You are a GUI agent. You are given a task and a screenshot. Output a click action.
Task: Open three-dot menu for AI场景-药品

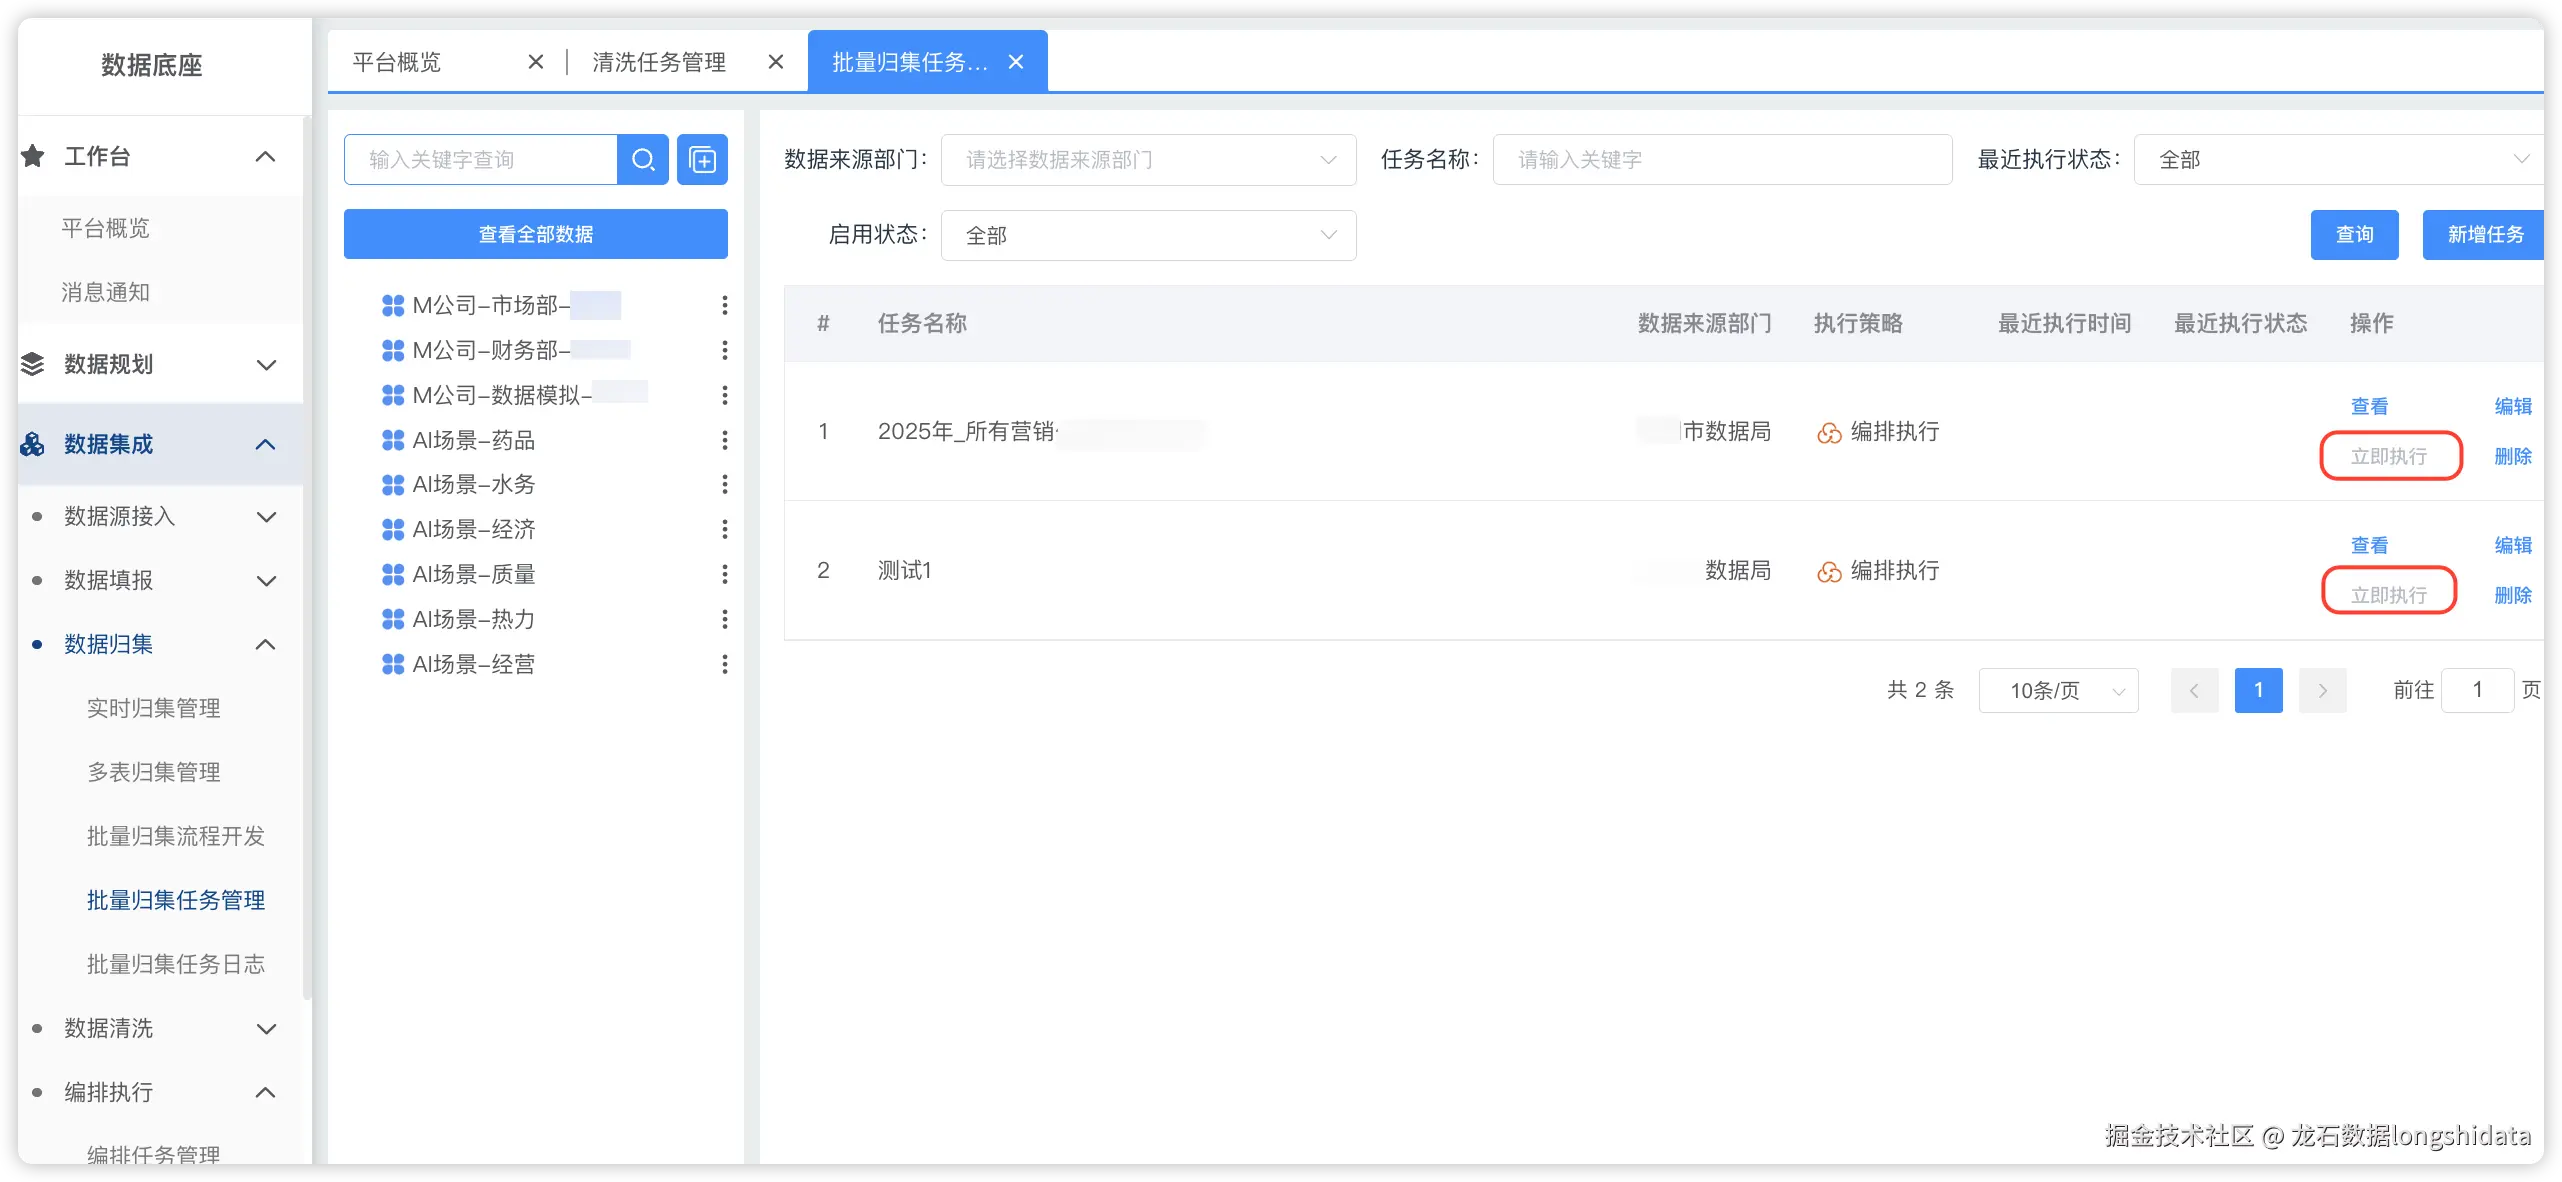point(724,440)
